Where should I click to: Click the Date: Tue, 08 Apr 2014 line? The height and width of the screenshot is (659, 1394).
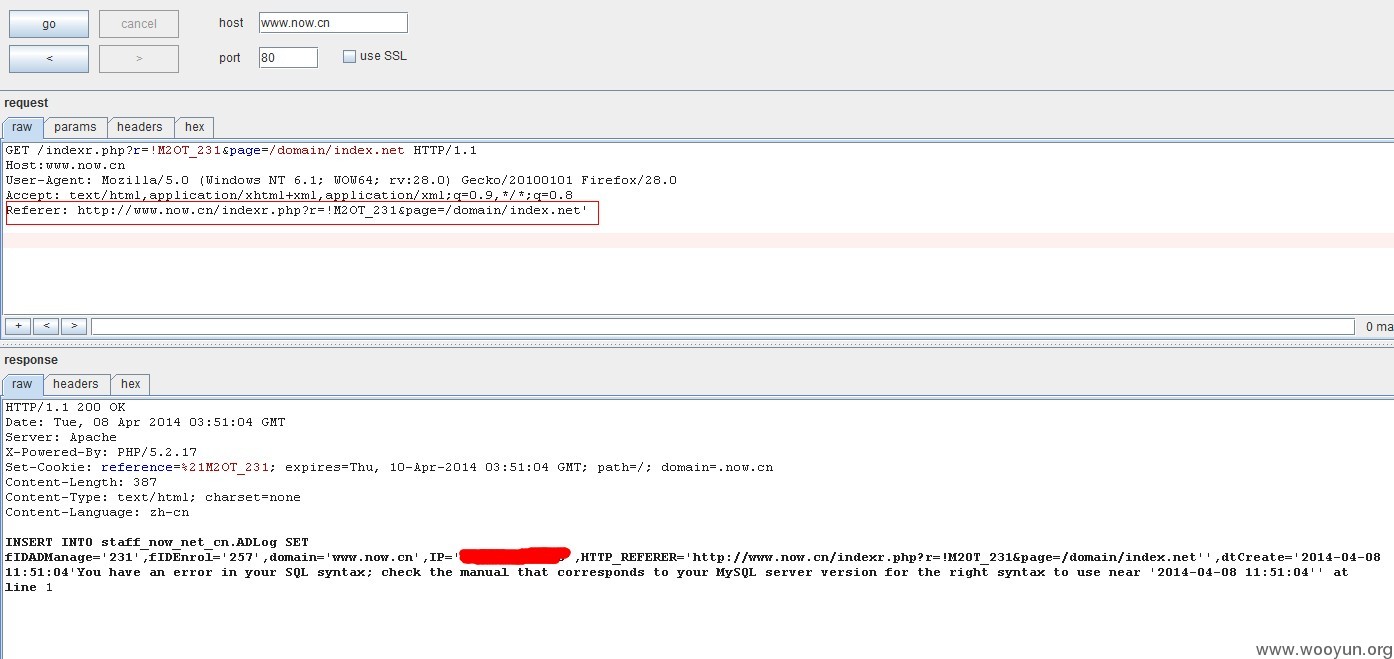[145, 423]
